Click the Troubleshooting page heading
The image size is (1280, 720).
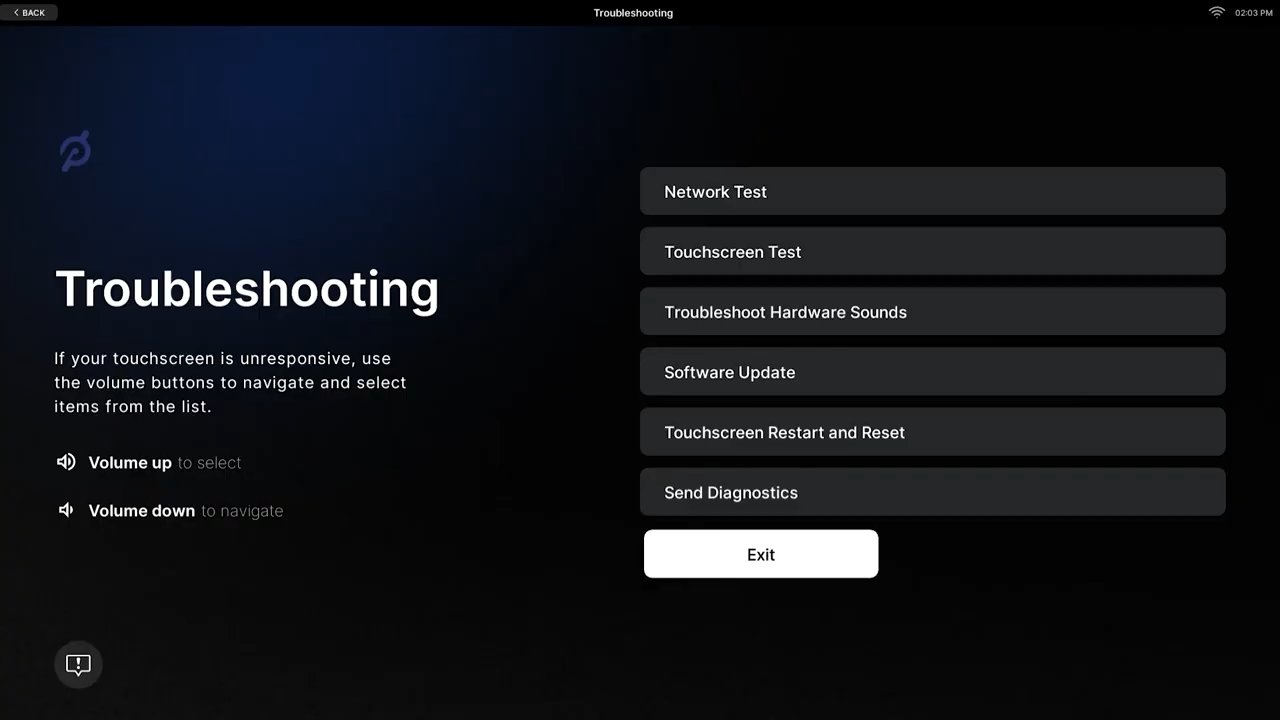tap(247, 289)
